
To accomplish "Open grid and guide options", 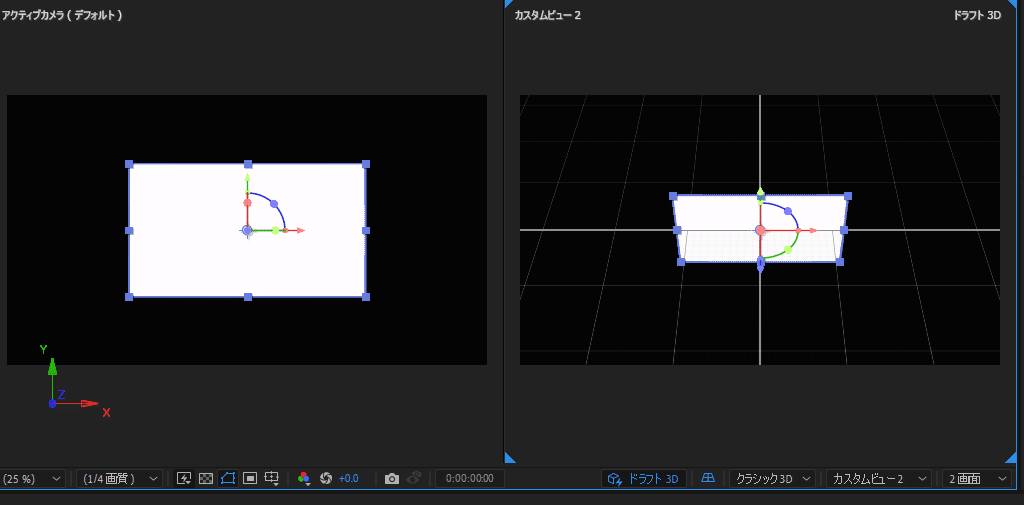I will pyautogui.click(x=272, y=478).
